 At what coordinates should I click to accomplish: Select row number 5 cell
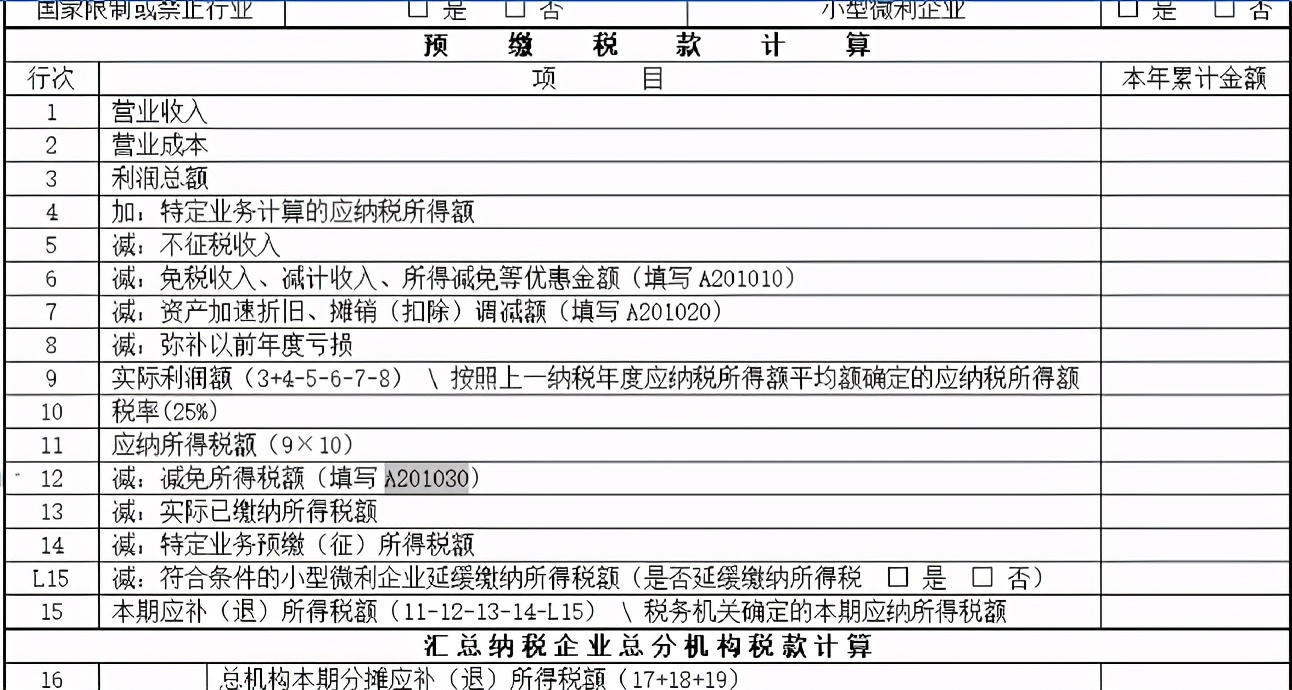(50, 245)
